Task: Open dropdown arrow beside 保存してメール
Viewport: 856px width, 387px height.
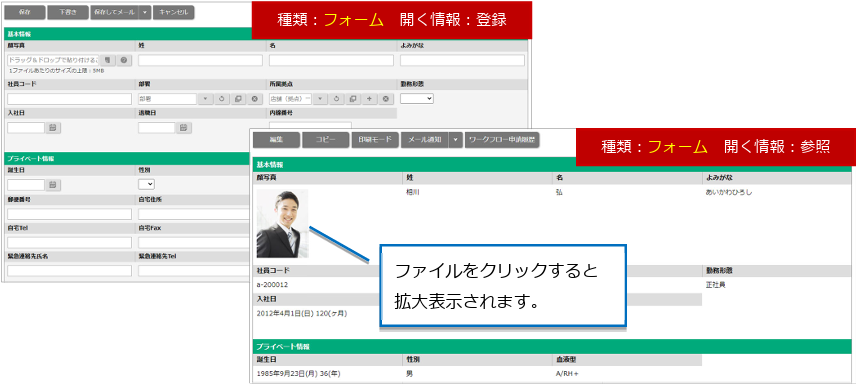Action: pos(145,13)
